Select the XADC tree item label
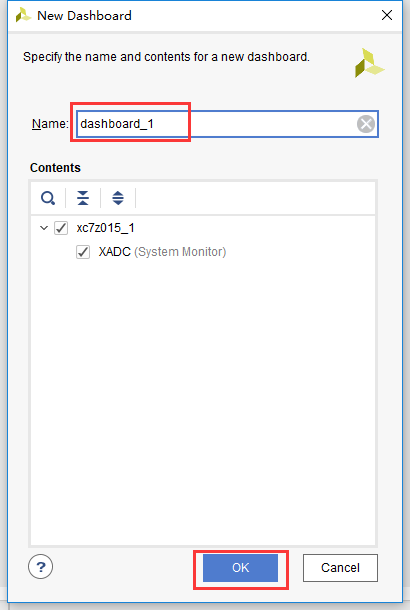This screenshot has height=610, width=410. pyautogui.click(x=114, y=252)
